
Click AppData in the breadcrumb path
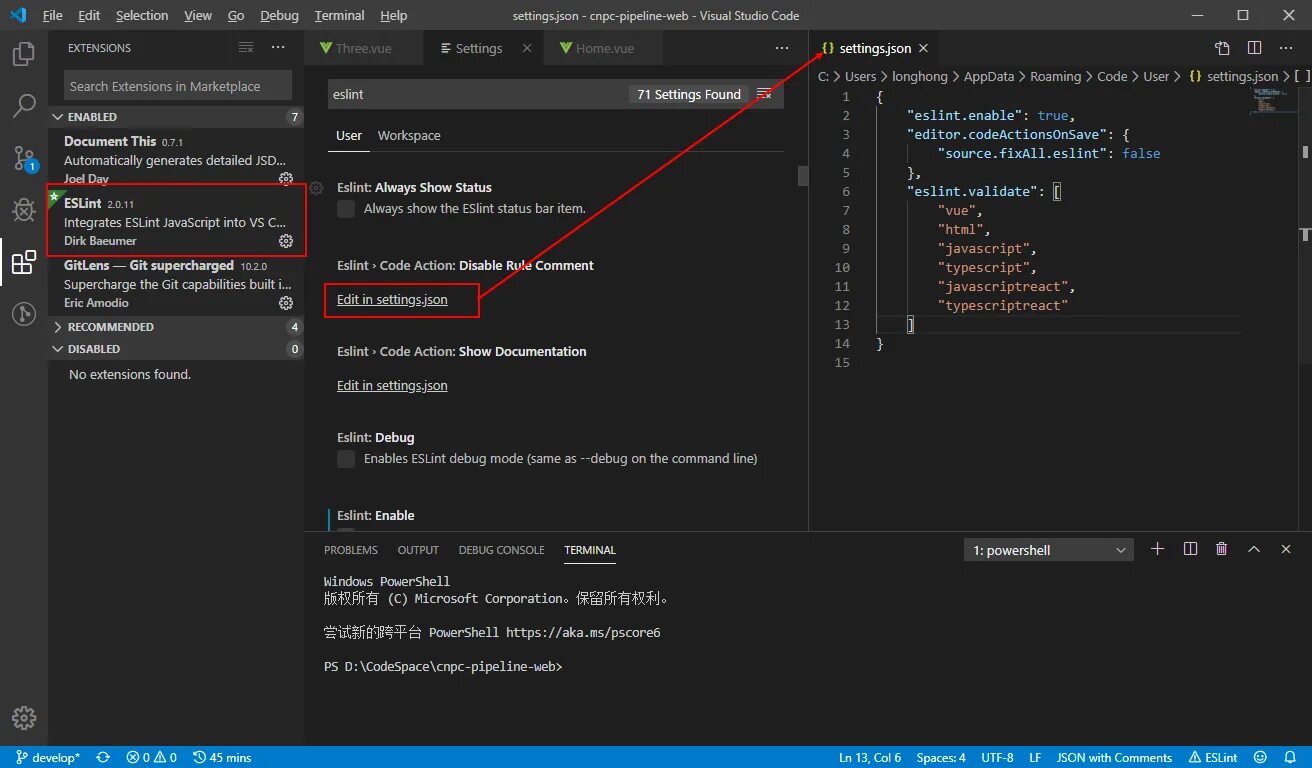click(988, 76)
